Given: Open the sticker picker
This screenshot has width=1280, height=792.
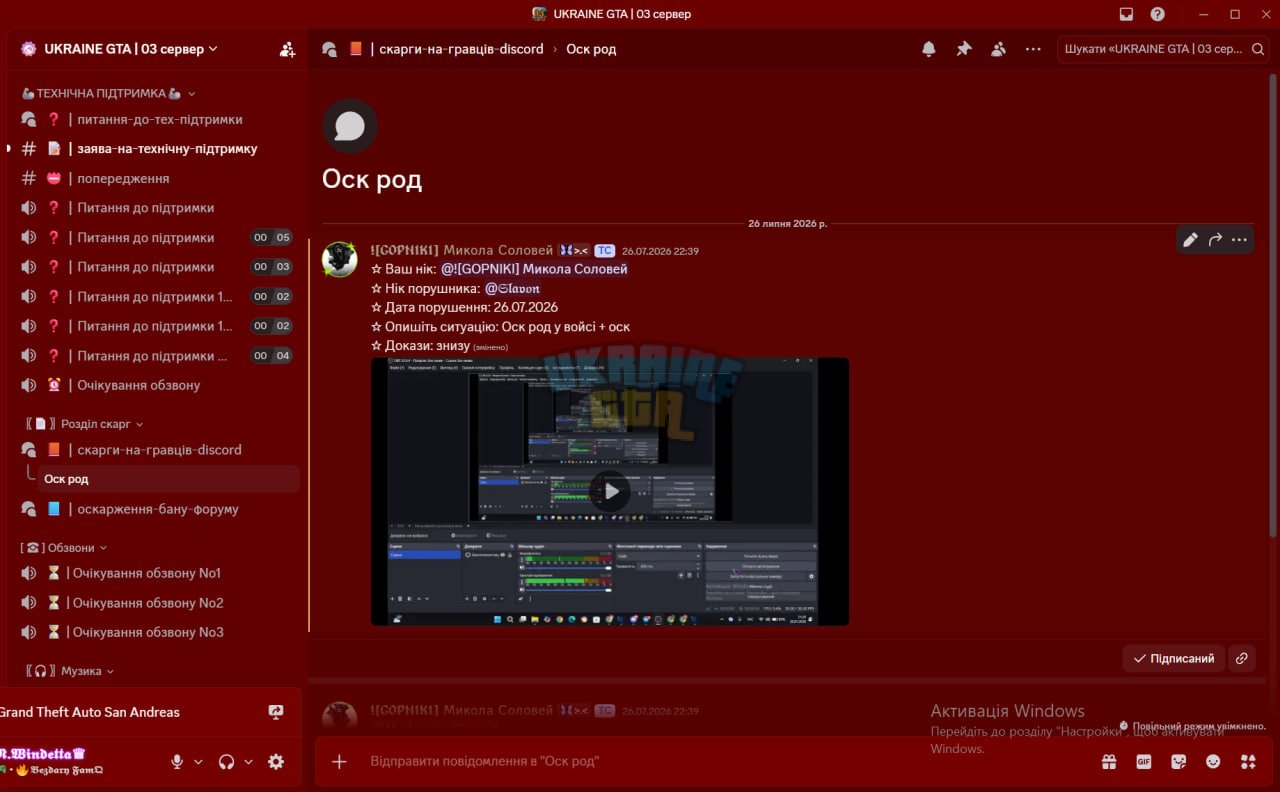Looking at the screenshot, I should 1179,762.
